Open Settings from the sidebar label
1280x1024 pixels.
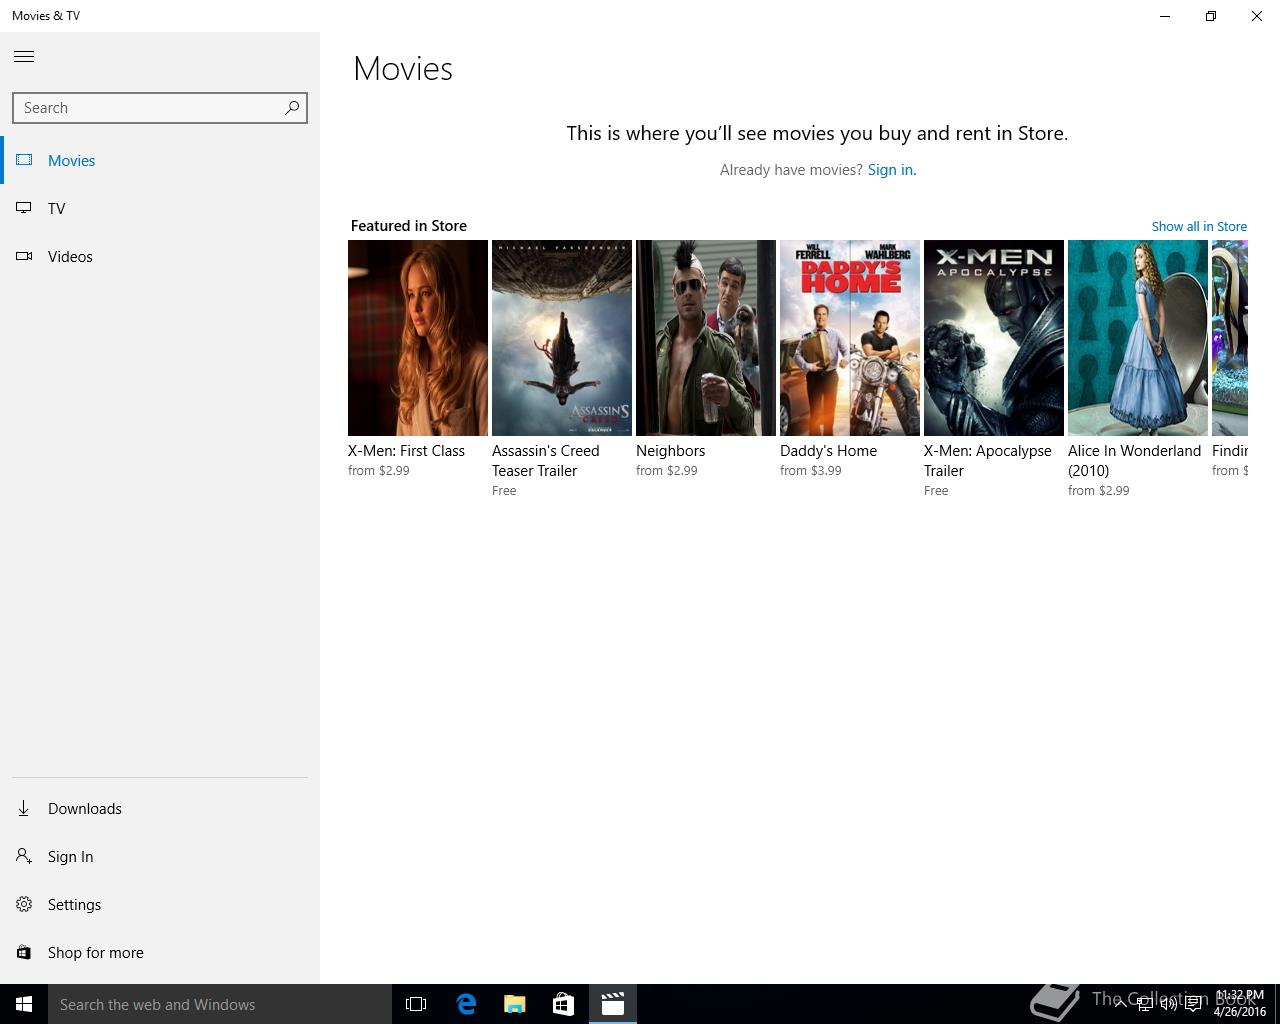(75, 904)
